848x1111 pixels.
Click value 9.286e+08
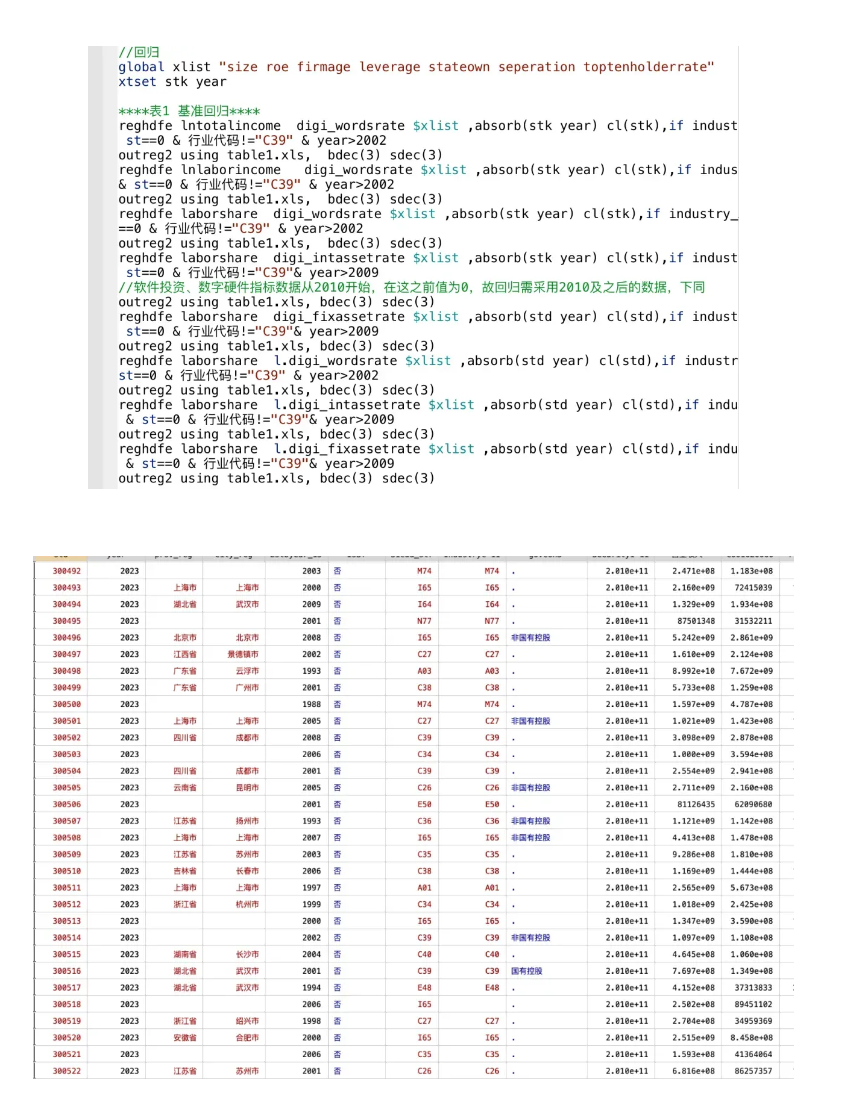[694, 855]
